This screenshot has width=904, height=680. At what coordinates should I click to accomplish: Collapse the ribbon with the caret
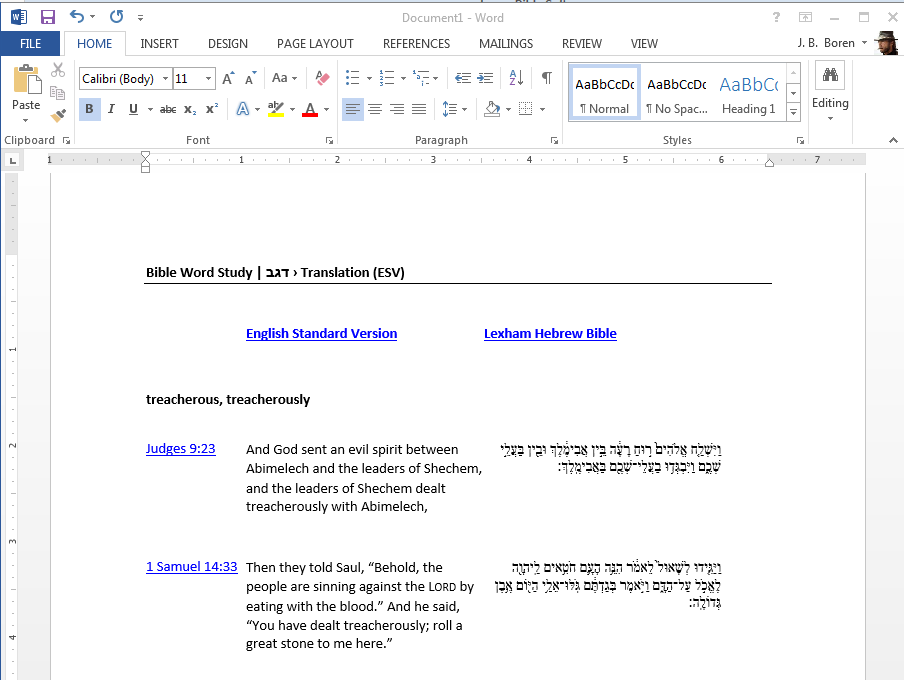(x=893, y=140)
